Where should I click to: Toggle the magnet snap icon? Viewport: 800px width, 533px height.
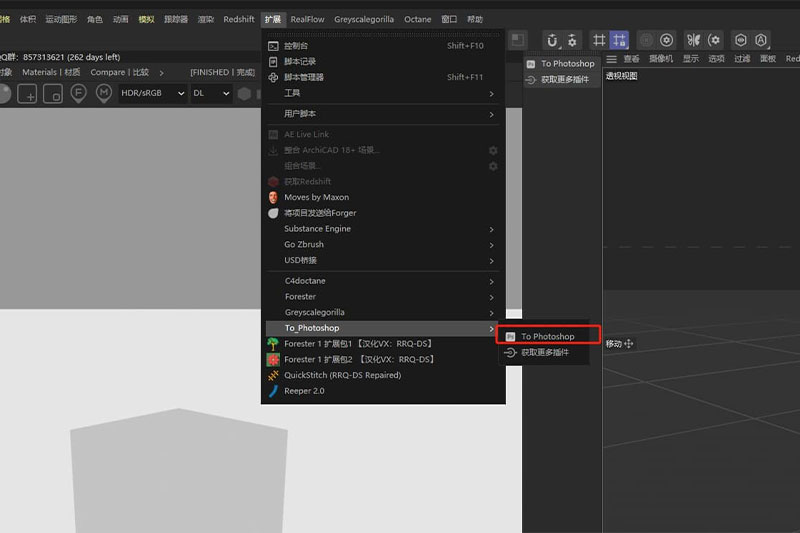pos(552,40)
